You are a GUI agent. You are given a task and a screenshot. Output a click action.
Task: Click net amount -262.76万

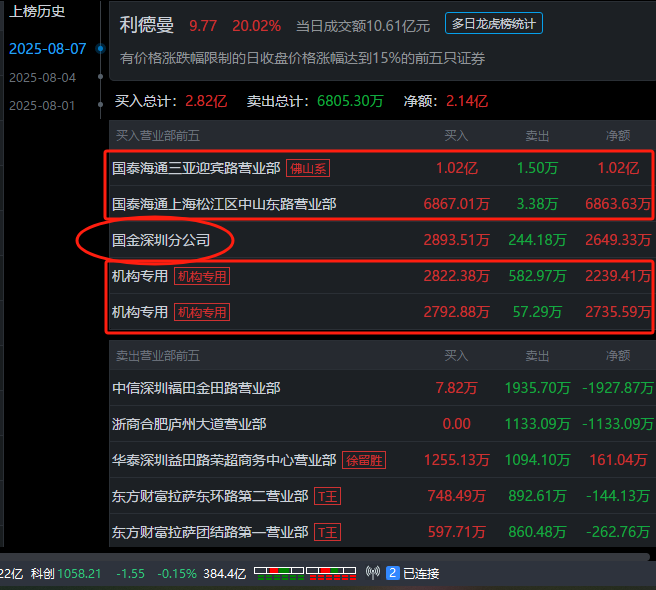pyautogui.click(x=618, y=532)
